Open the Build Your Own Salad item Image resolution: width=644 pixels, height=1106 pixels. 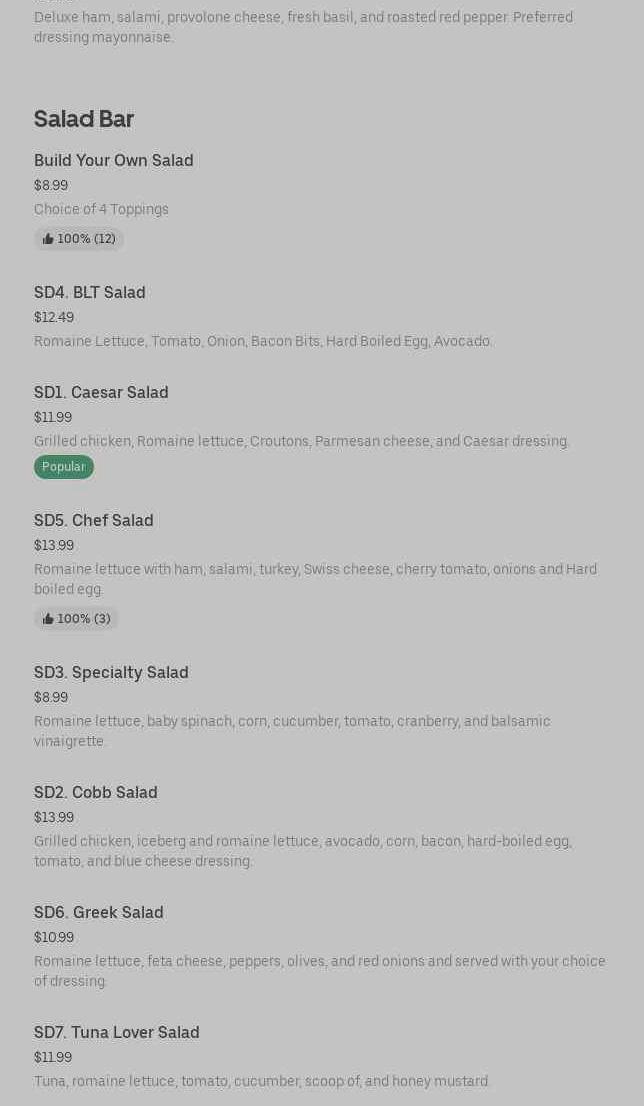point(113,160)
